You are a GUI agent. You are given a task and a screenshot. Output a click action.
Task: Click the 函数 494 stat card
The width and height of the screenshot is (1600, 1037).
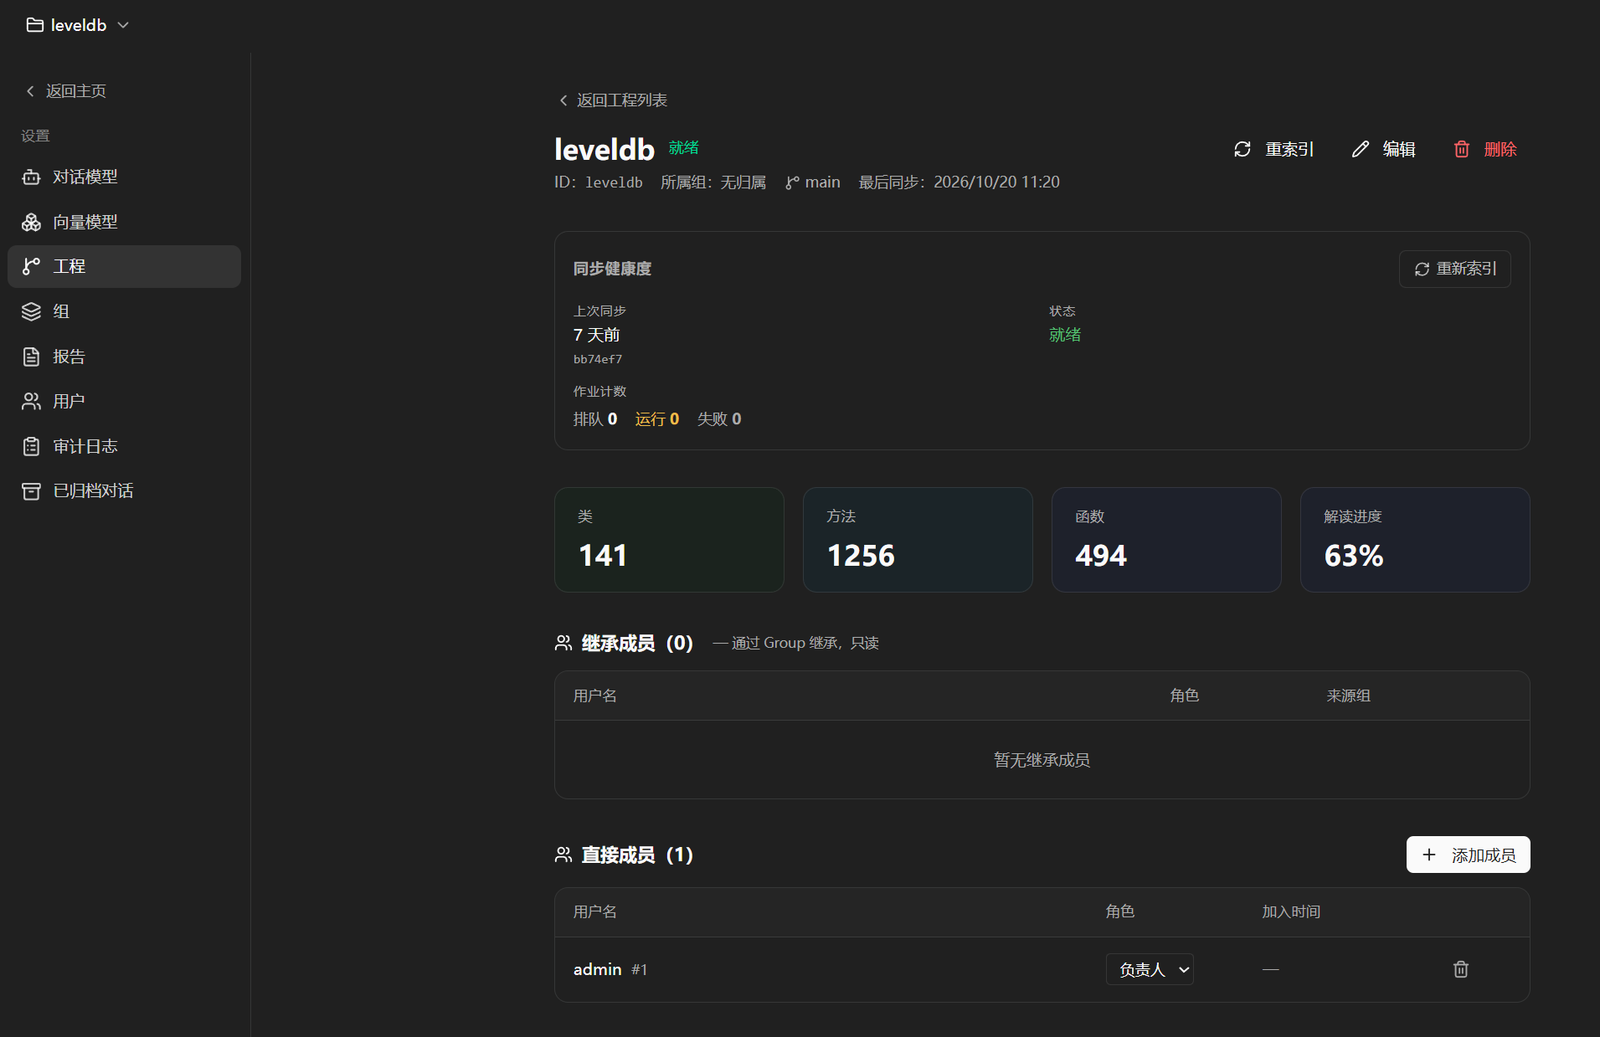tap(1166, 540)
